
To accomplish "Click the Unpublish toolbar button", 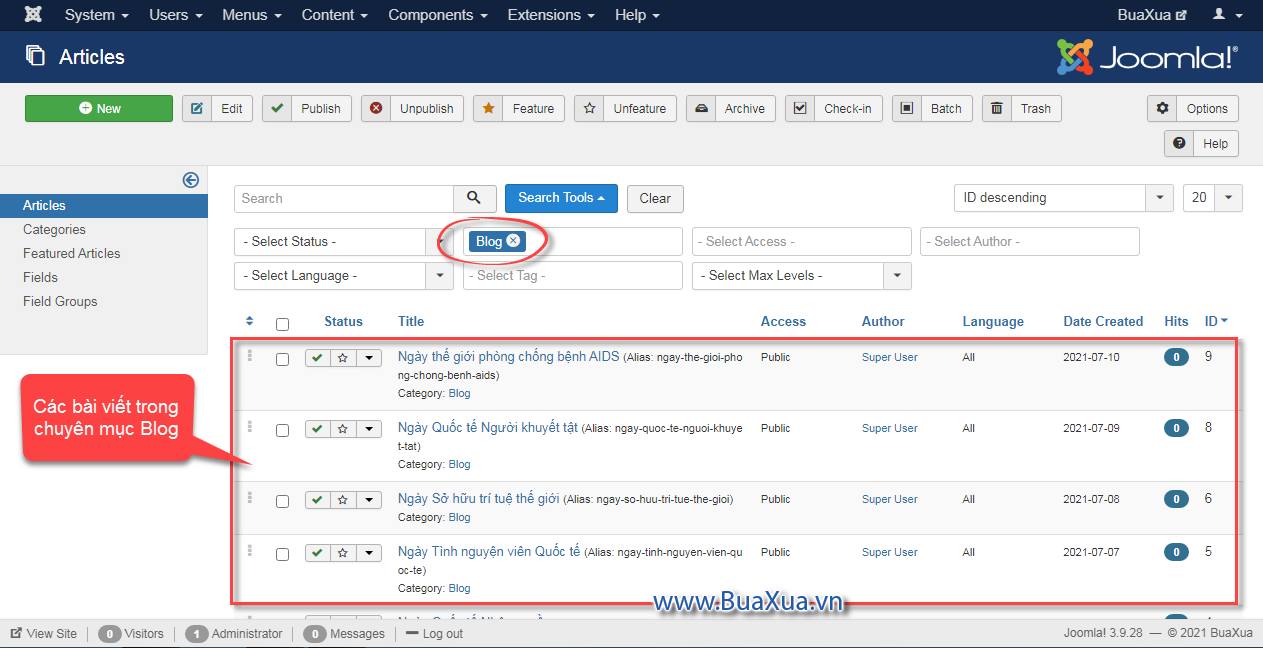I will pyautogui.click(x=412, y=109).
